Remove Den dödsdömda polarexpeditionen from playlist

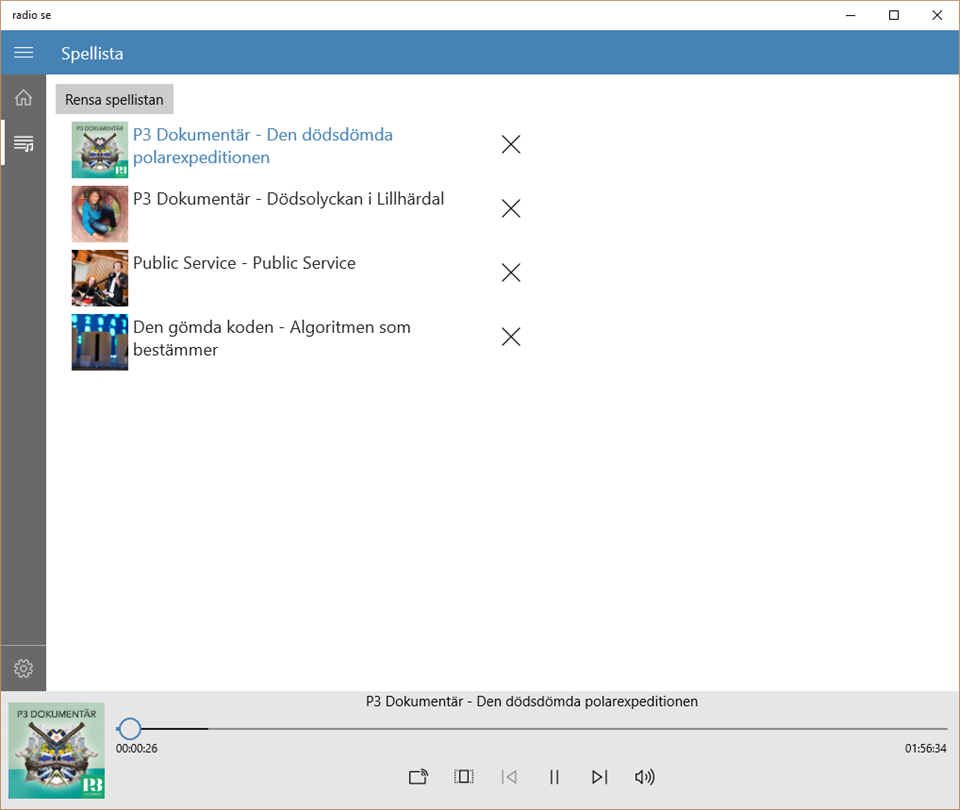click(x=511, y=144)
